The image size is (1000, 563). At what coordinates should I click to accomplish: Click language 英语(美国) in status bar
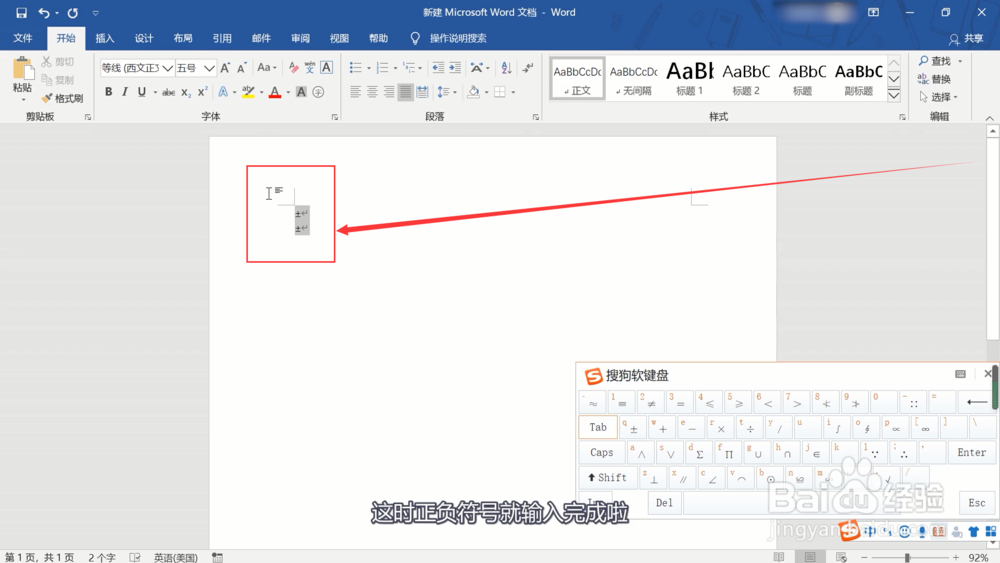[x=175, y=557]
